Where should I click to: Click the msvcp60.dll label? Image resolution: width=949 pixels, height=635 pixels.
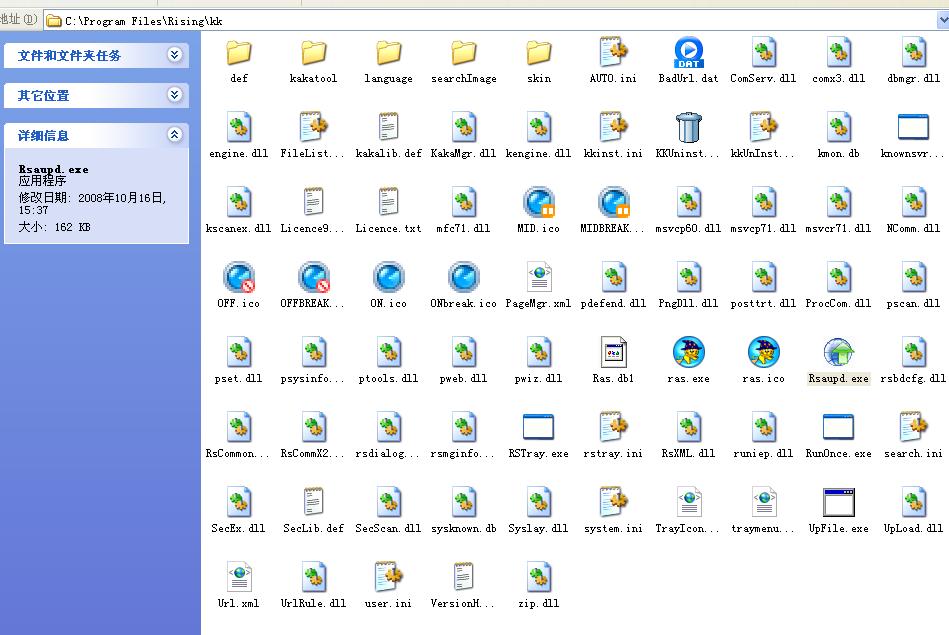pyautogui.click(x=689, y=228)
